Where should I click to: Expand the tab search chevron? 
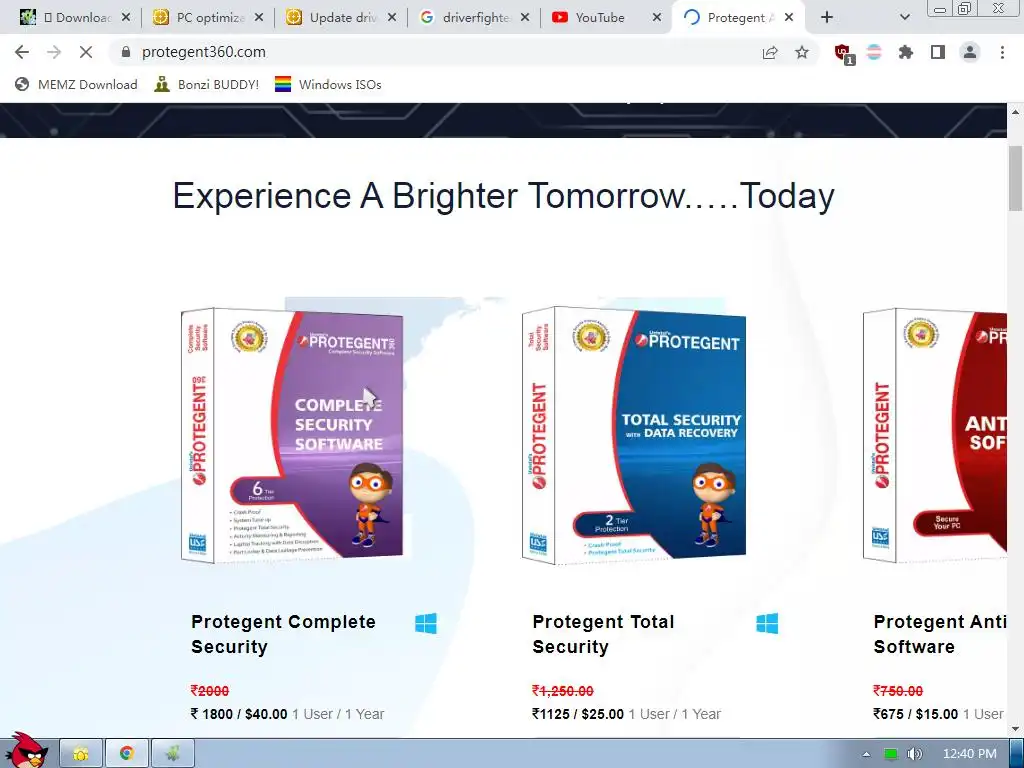tap(904, 18)
